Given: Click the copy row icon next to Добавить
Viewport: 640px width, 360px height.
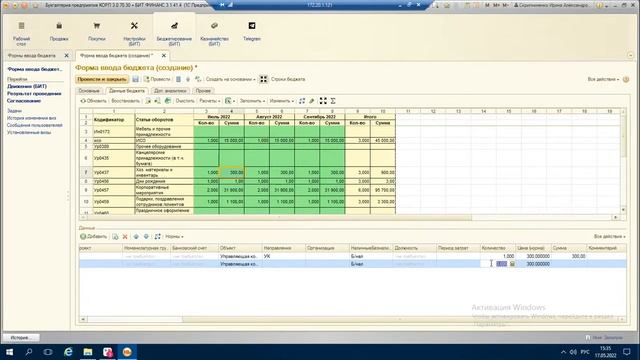Looking at the screenshot, I should (x=115, y=237).
